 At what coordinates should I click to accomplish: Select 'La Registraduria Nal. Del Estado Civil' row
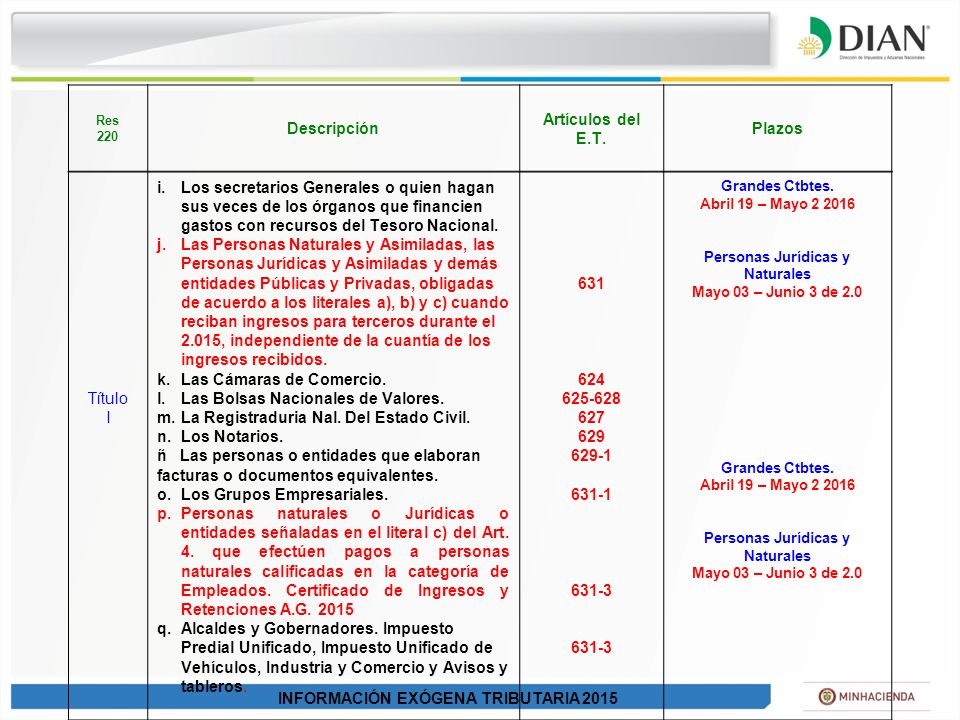tap(313, 418)
